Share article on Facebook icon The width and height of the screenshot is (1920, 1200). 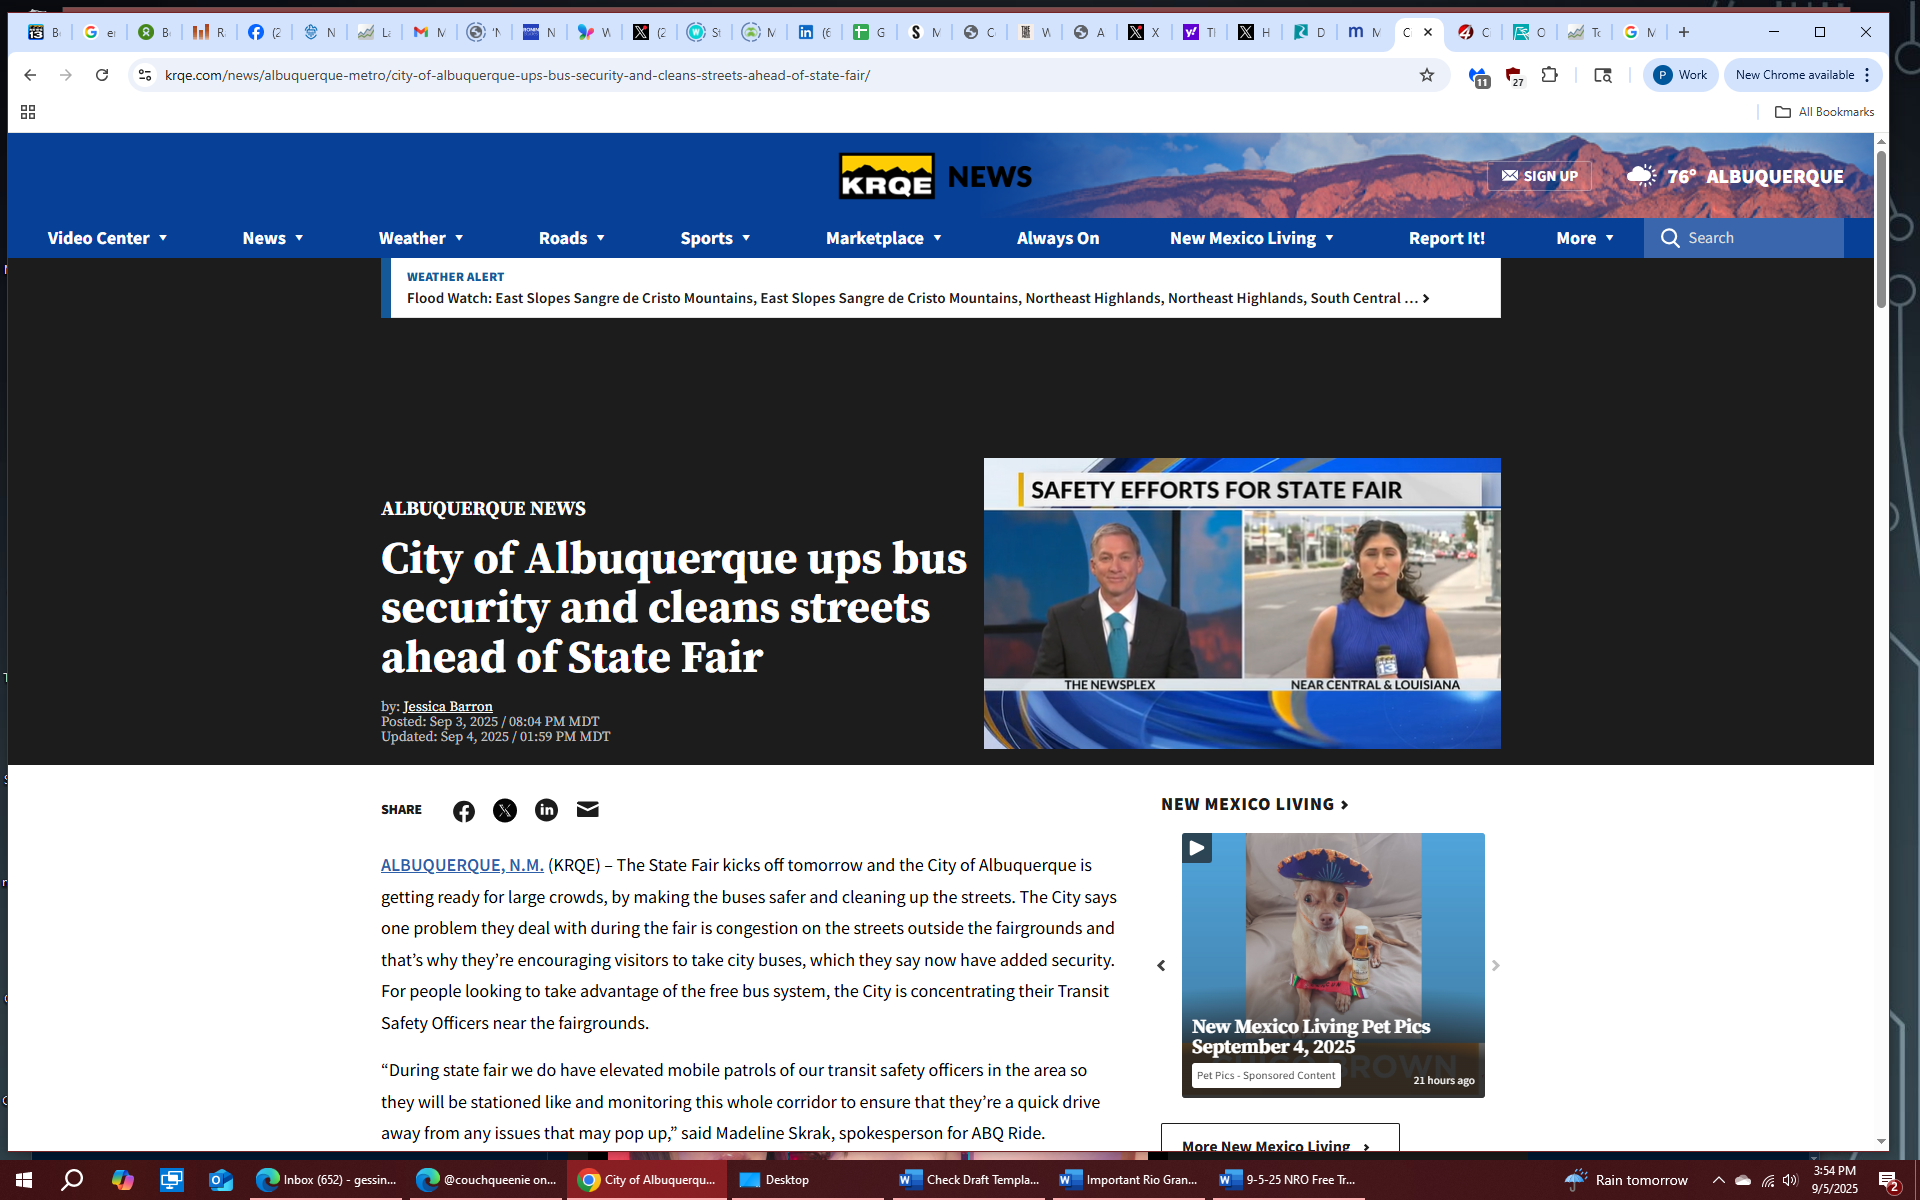click(x=463, y=811)
